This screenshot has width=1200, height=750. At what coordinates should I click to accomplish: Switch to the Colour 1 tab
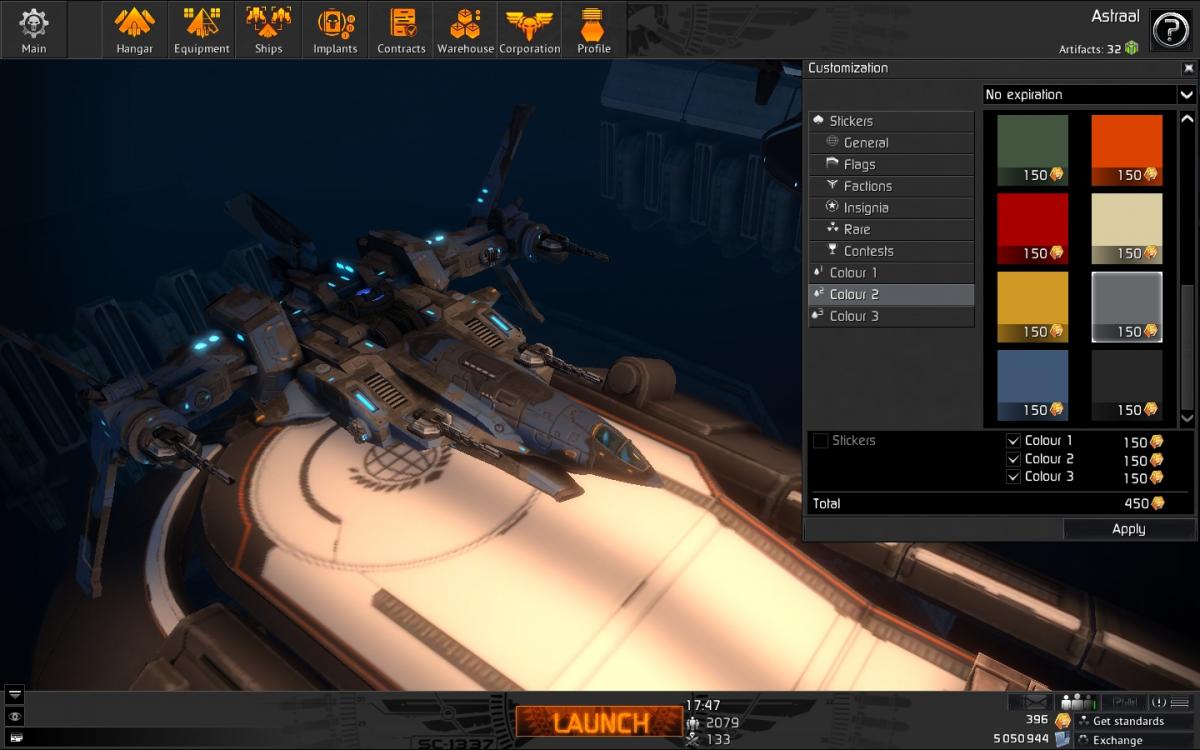(891, 273)
